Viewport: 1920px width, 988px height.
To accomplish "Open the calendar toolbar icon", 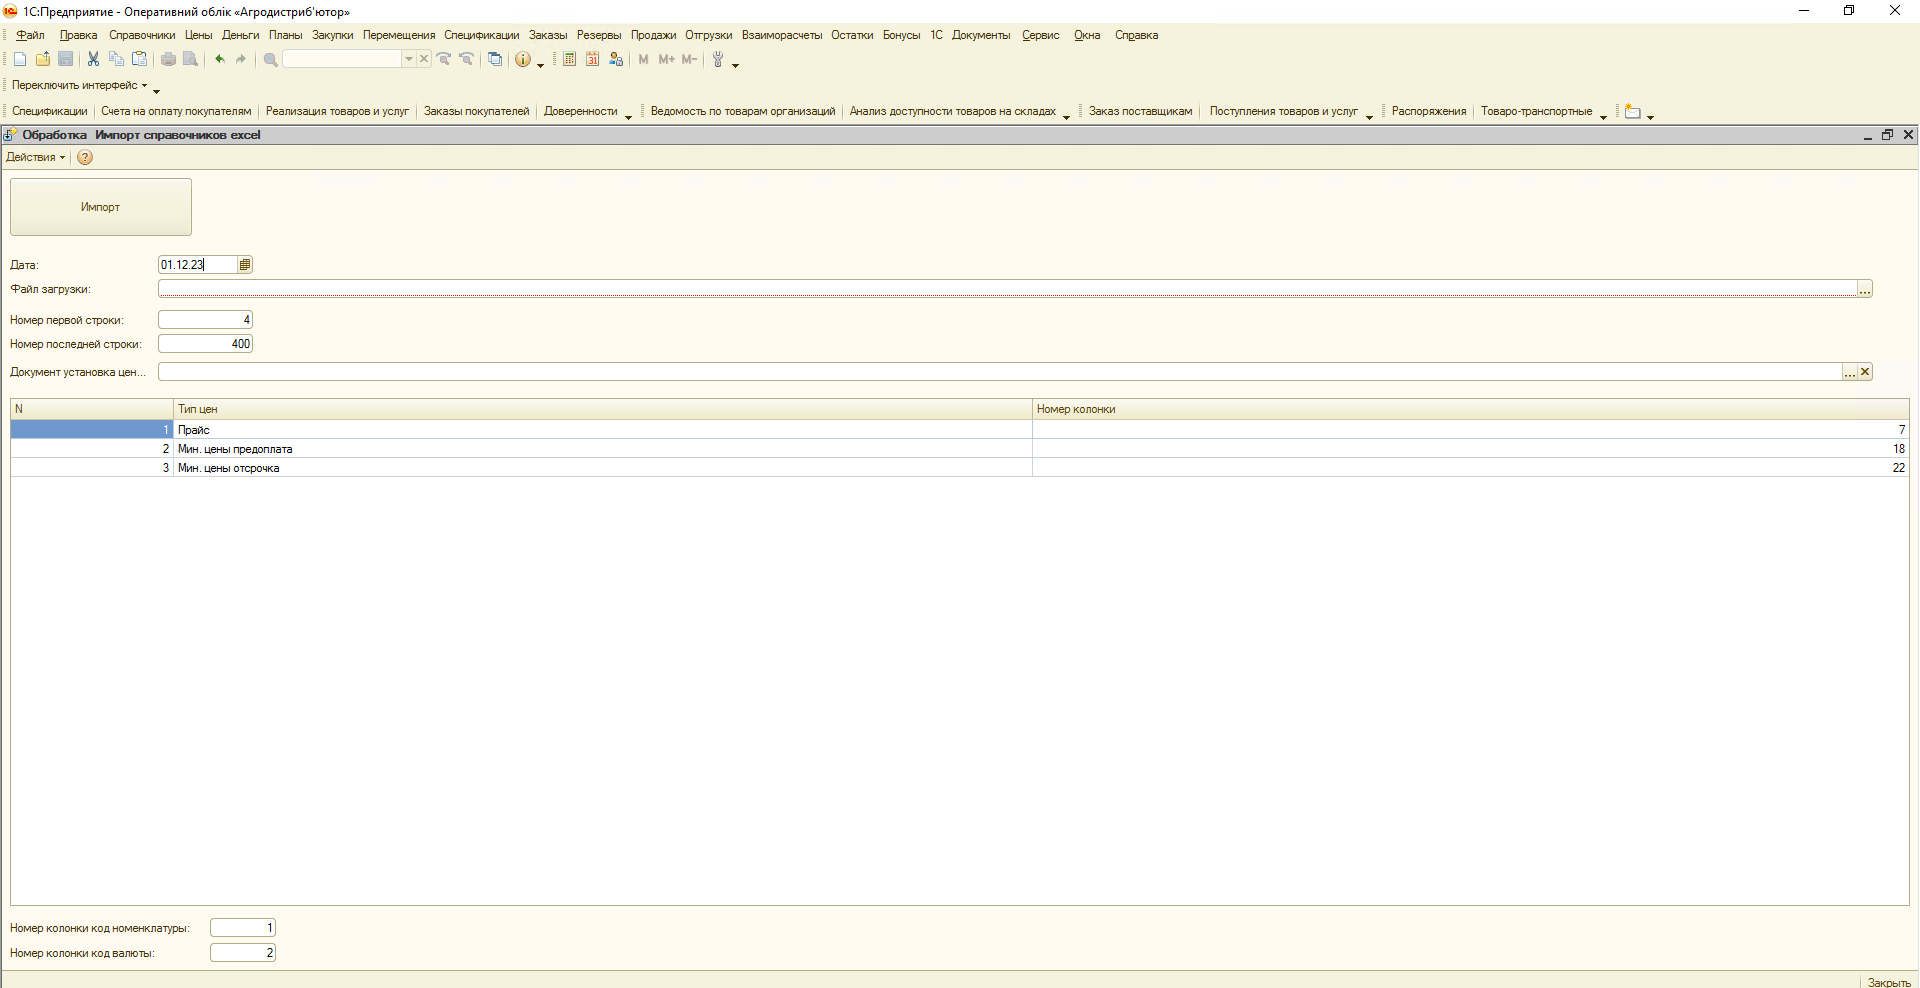I will [592, 60].
